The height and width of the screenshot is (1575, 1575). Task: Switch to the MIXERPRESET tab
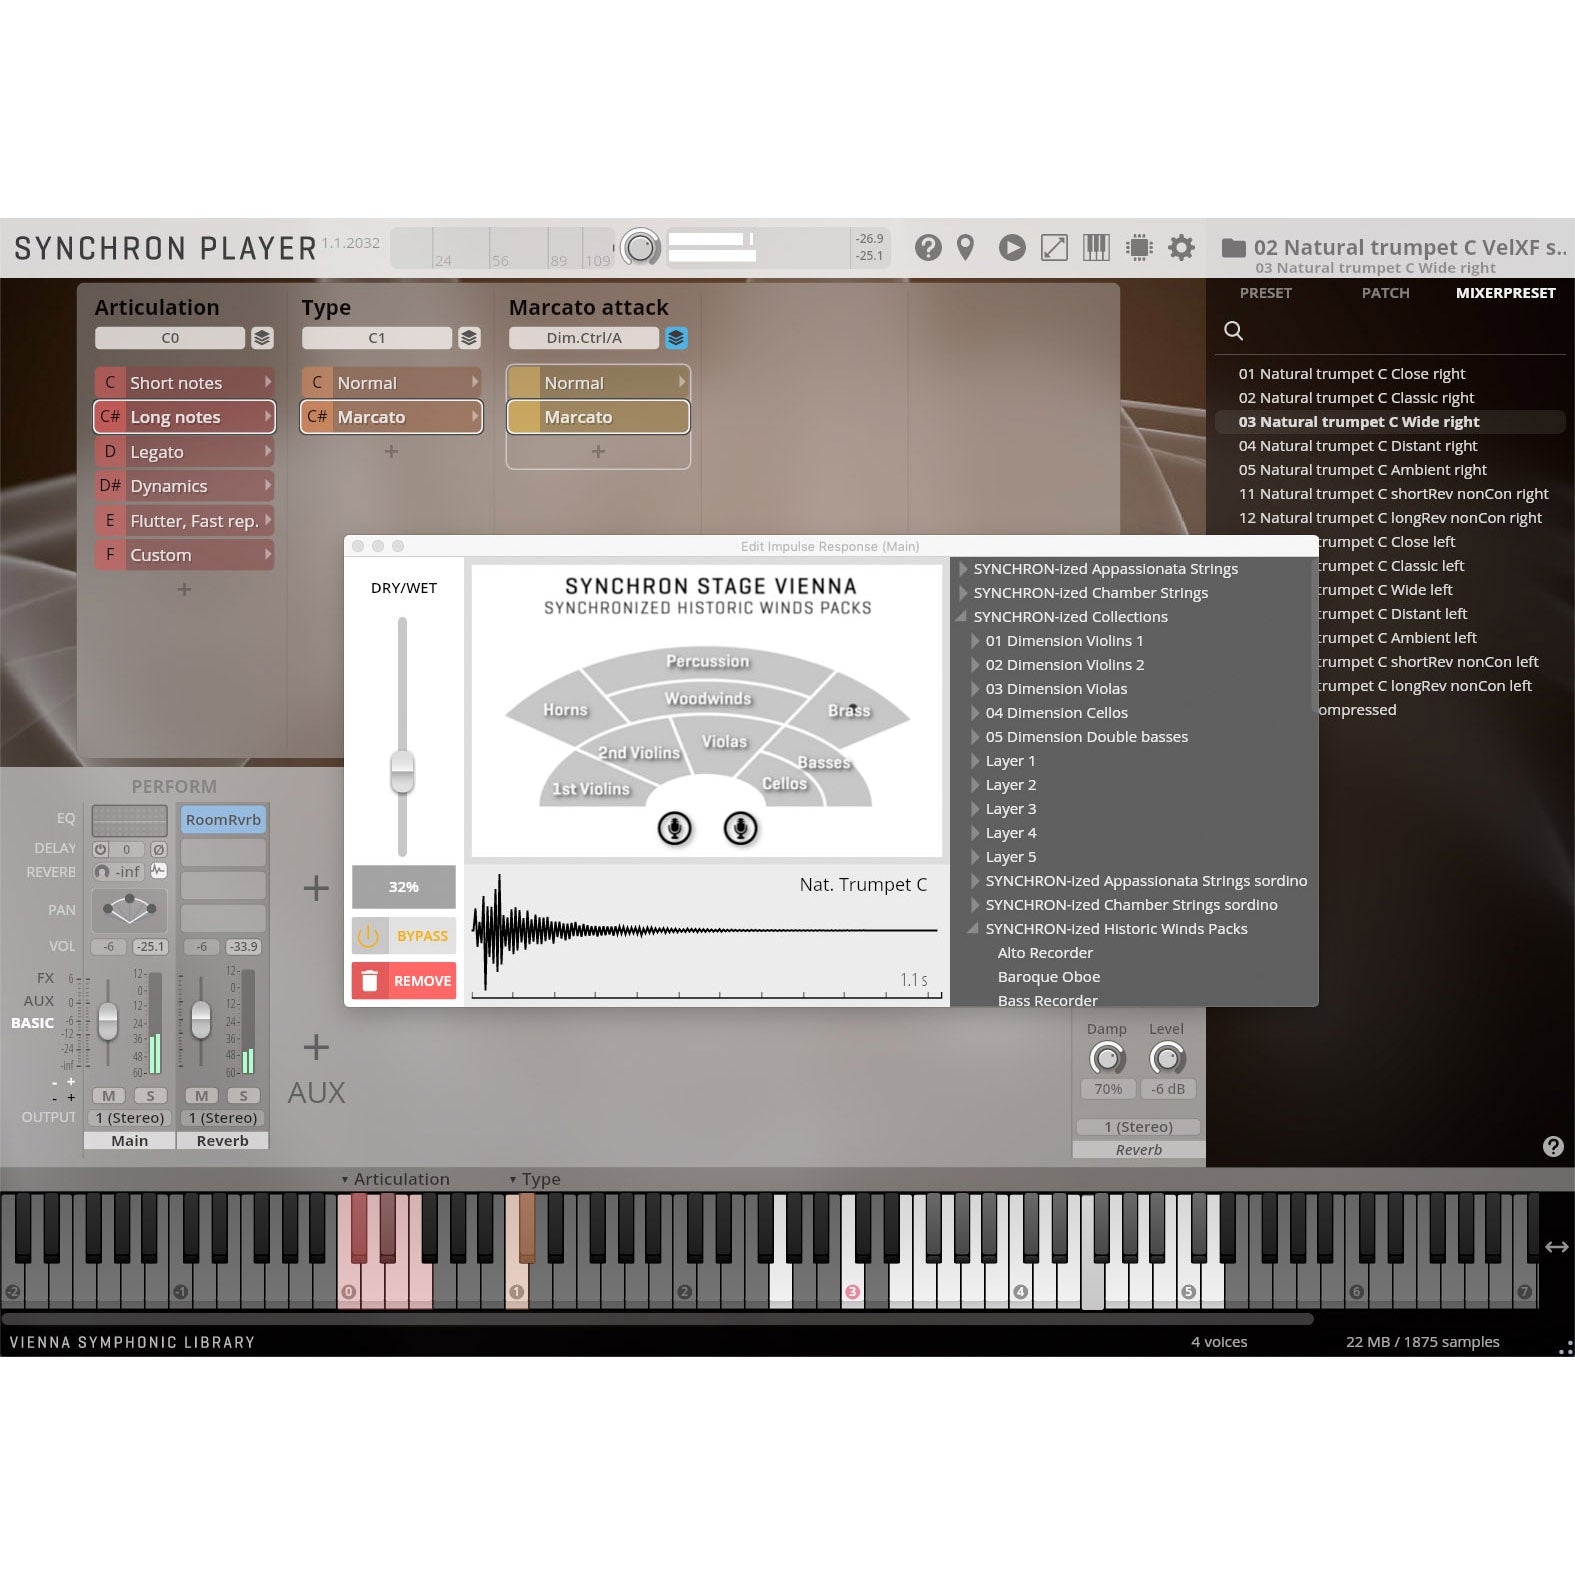pos(1505,293)
